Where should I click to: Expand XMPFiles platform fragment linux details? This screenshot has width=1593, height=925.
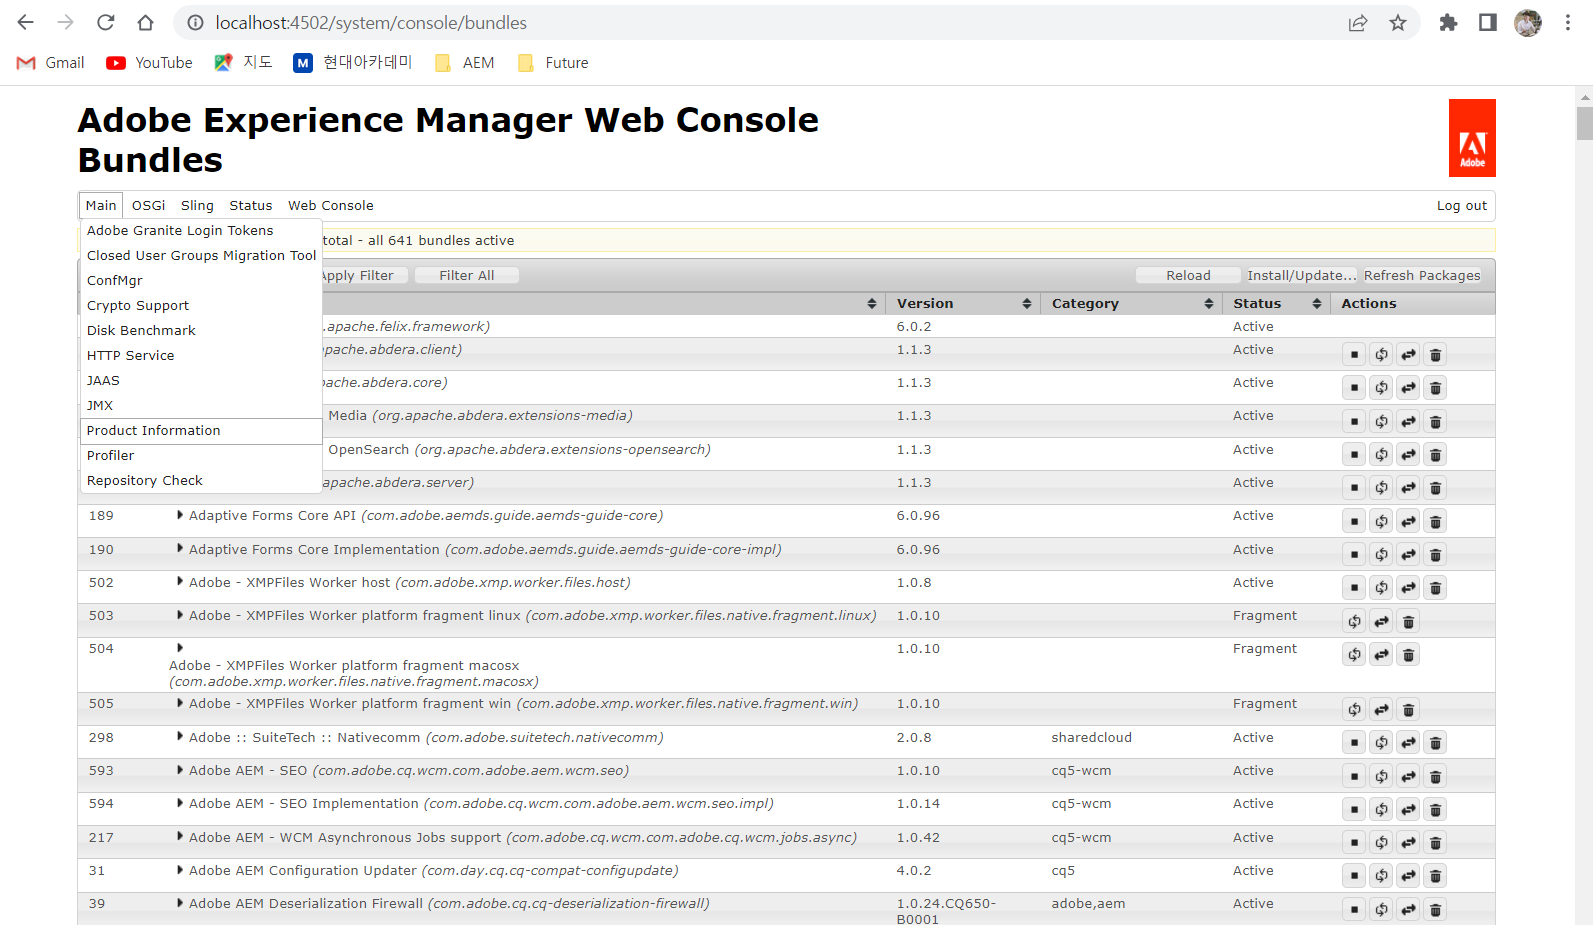click(180, 614)
